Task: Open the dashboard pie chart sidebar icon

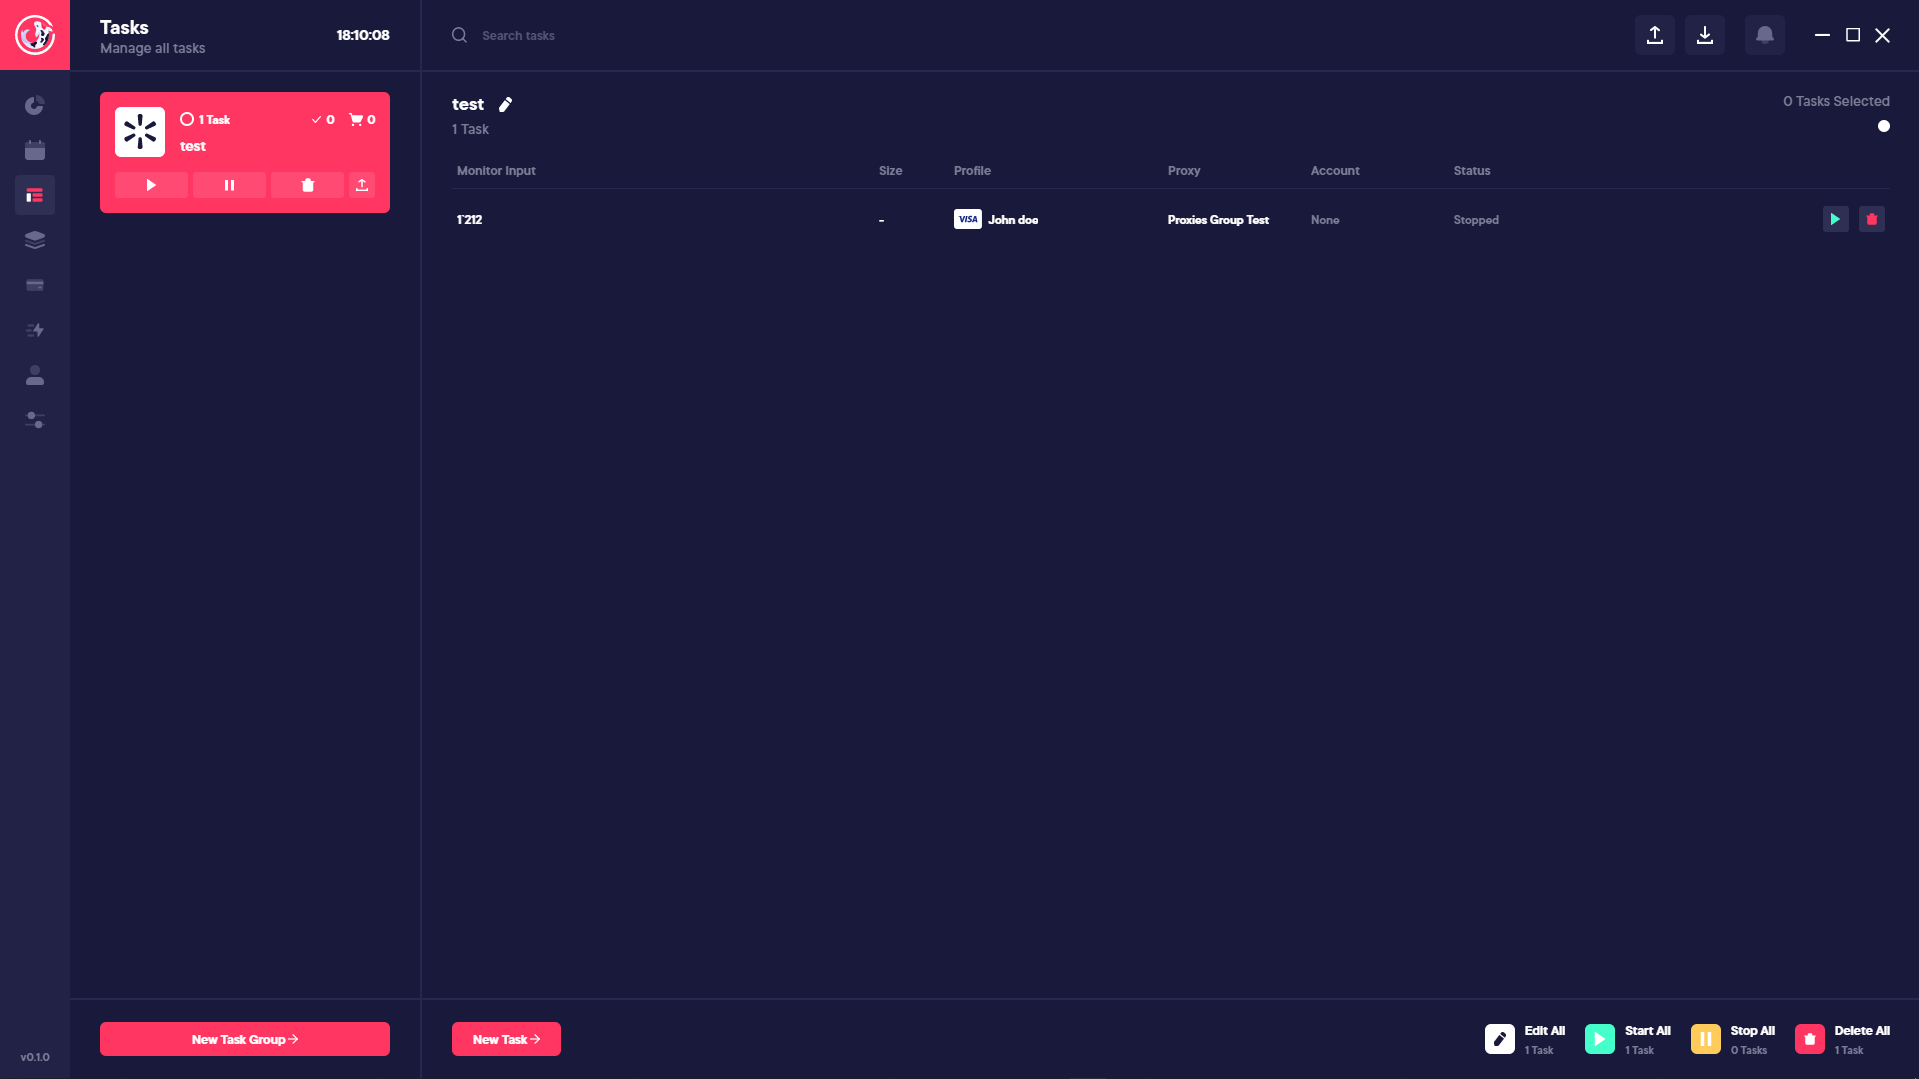Action: [x=35, y=105]
